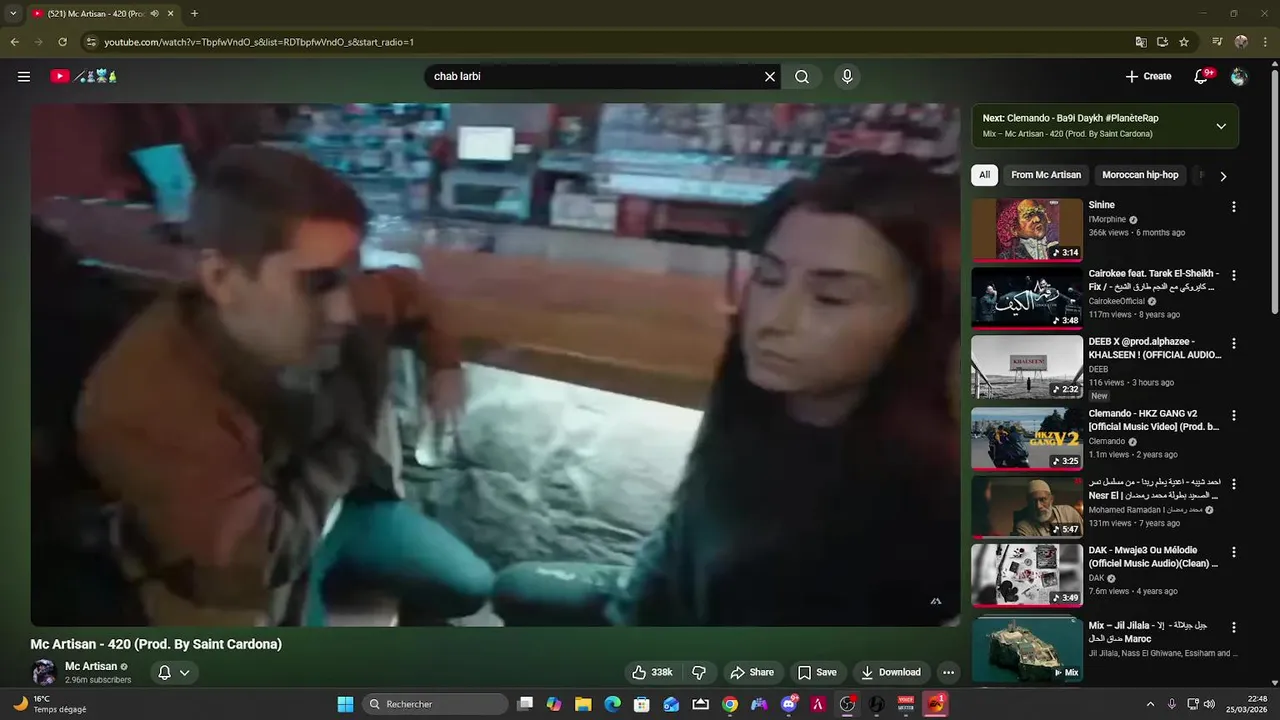Expand the Next up mix playlist
Image resolution: width=1280 pixels, height=720 pixels.
(1221, 126)
